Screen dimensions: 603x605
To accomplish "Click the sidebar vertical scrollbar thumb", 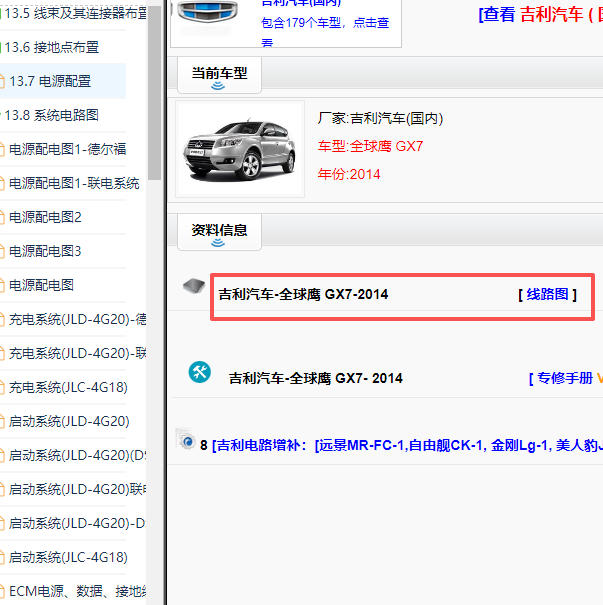I will 154,93.
